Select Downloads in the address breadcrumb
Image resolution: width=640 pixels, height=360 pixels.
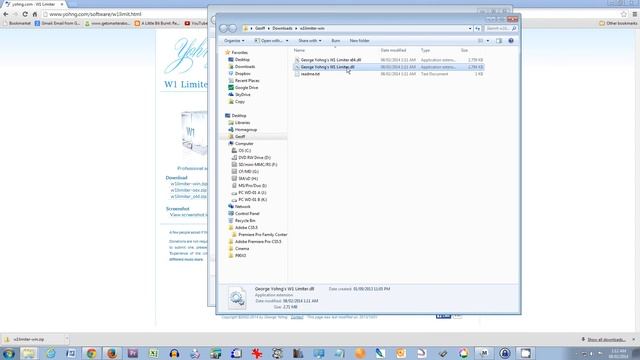(282, 28)
